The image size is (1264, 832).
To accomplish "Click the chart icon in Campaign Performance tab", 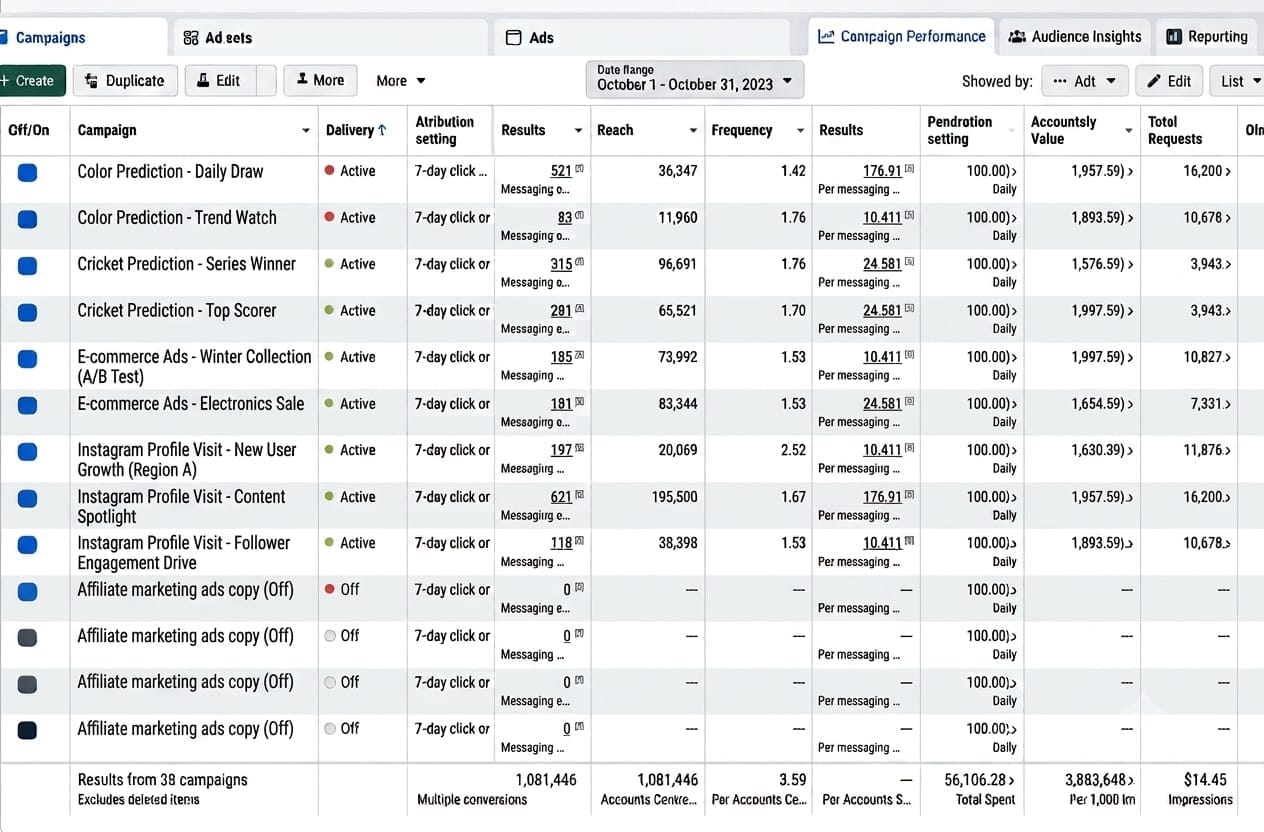I will (826, 37).
